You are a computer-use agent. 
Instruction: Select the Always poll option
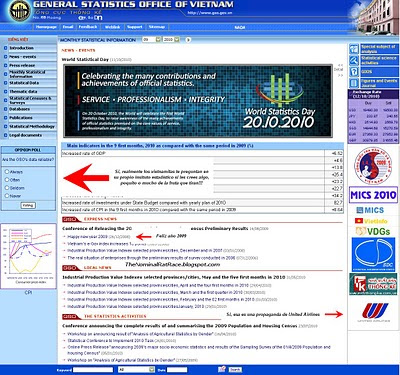(x=7, y=172)
